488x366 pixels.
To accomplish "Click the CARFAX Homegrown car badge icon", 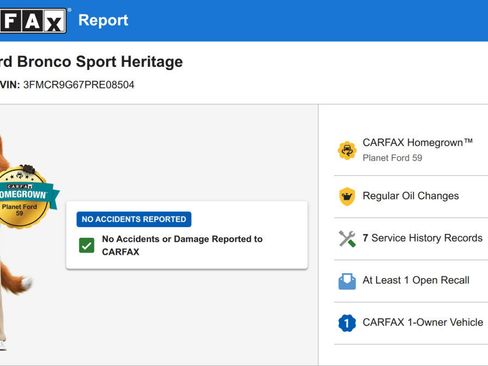I will click(x=347, y=150).
